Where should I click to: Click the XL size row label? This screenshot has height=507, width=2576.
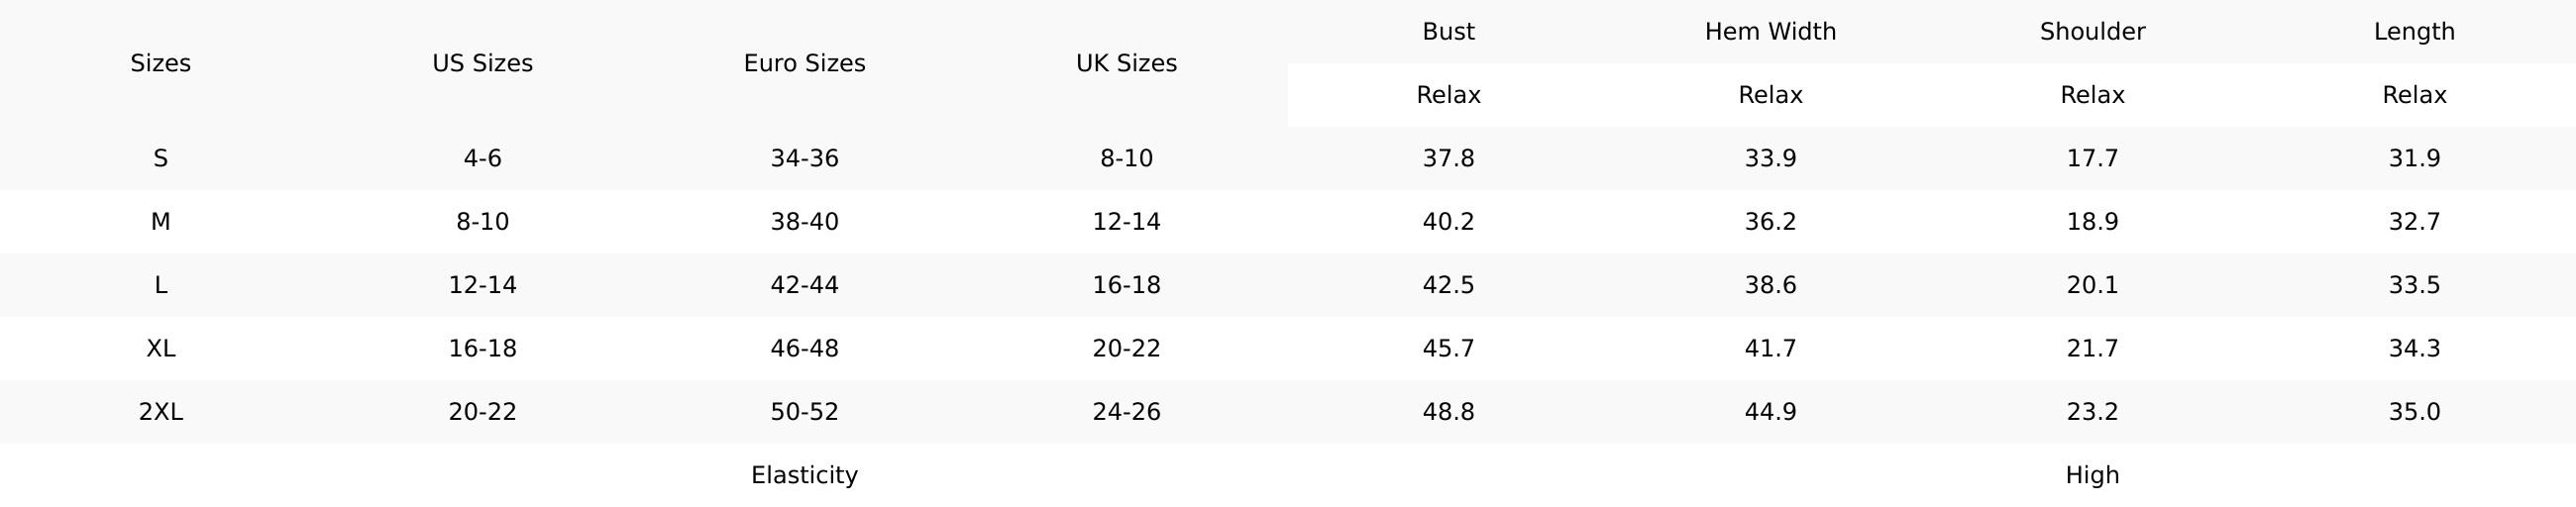point(160,348)
